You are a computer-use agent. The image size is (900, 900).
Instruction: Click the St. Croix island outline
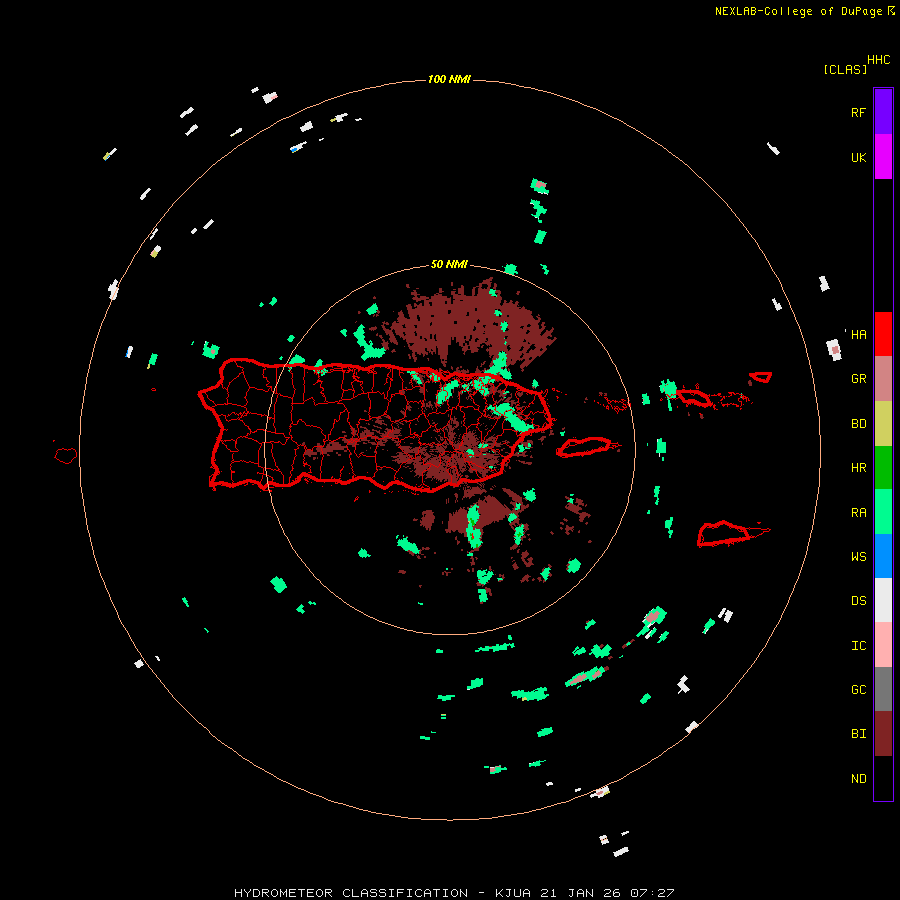coord(724,534)
